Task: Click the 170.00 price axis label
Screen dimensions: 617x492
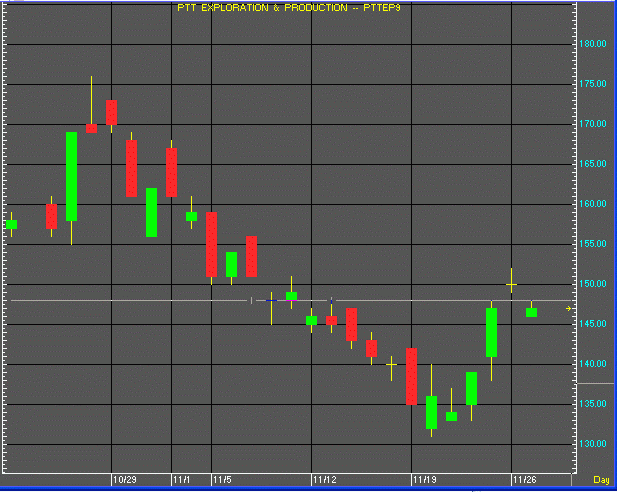Action: [593, 124]
